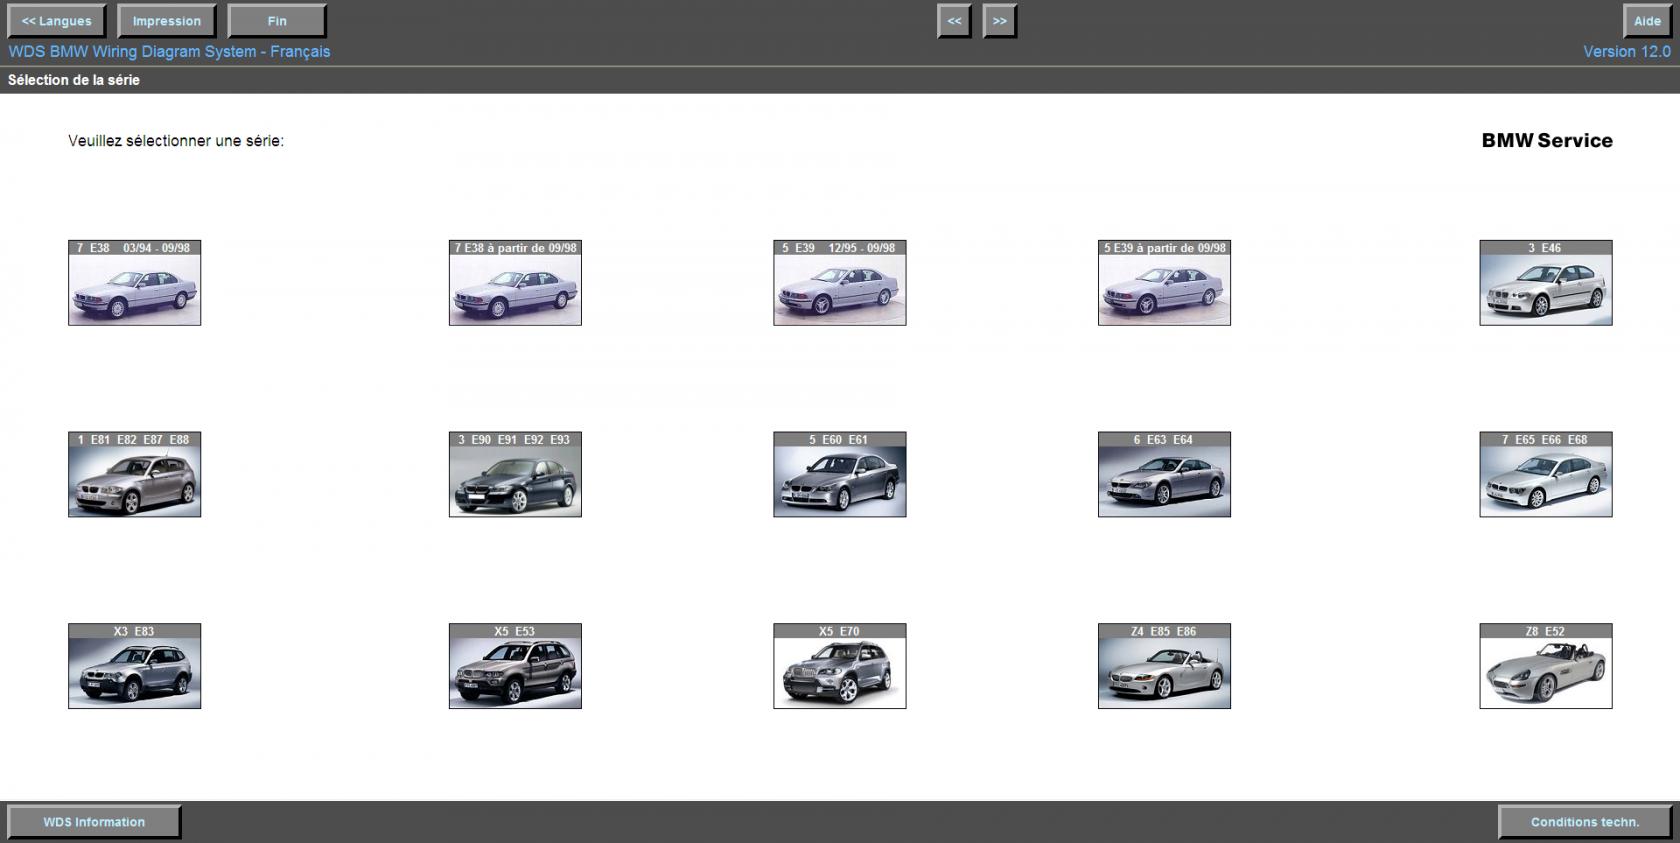Navigate back with the << button
This screenshot has width=1680, height=843.
pos(955,21)
